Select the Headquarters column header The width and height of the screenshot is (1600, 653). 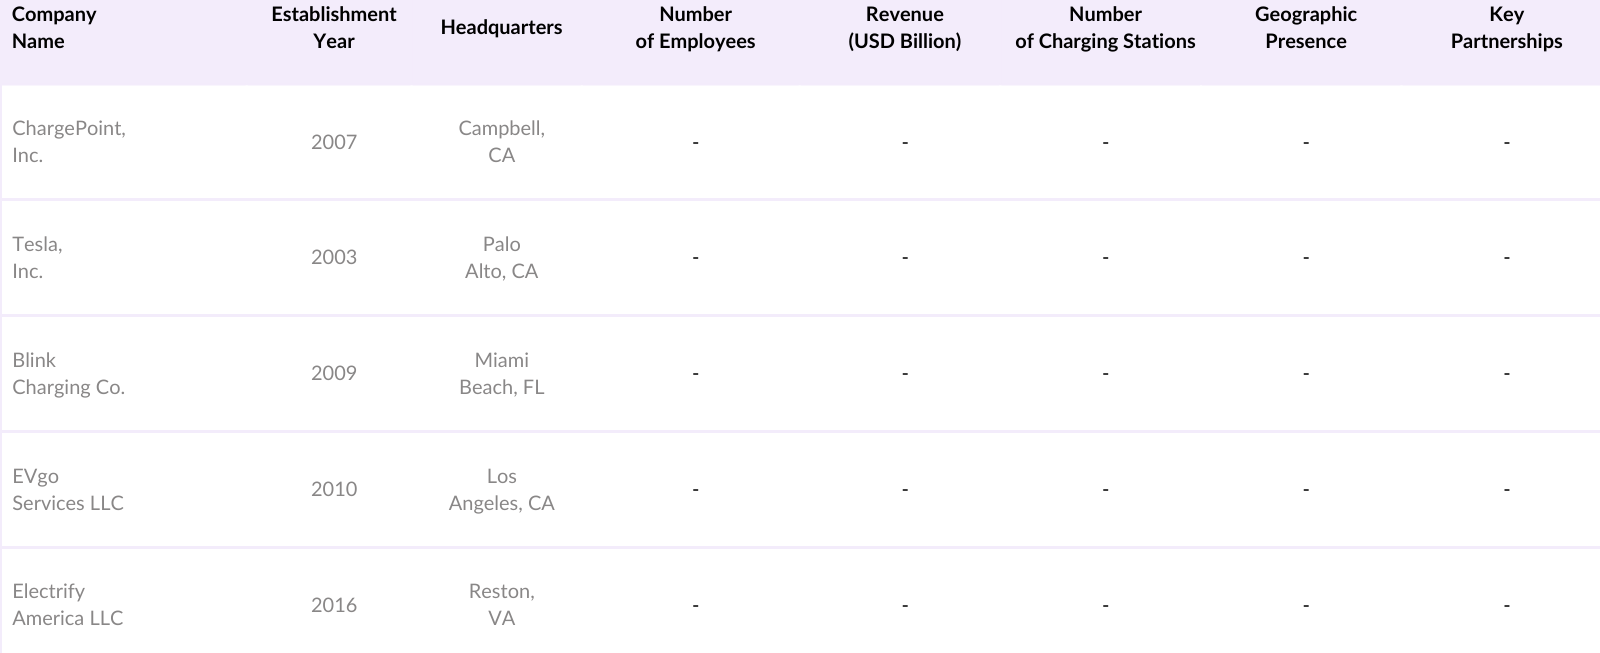coord(501,28)
